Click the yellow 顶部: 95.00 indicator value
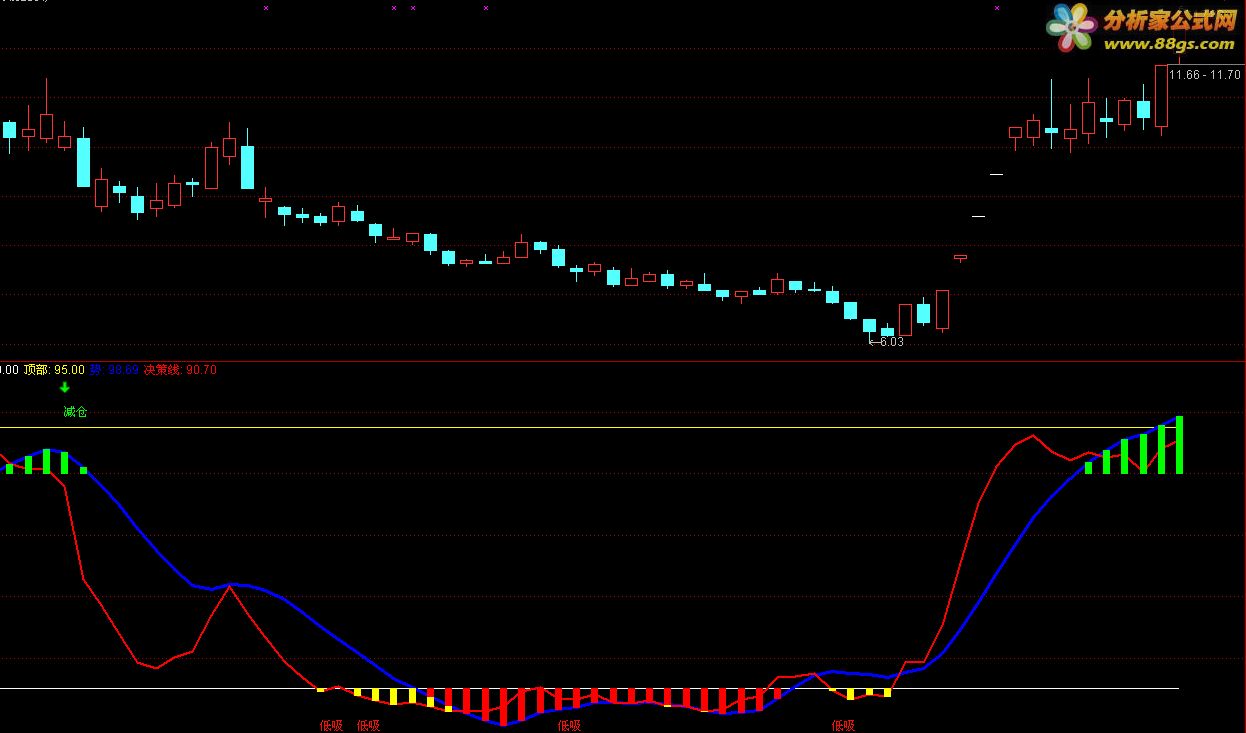This screenshot has width=1246, height=733. (54, 370)
